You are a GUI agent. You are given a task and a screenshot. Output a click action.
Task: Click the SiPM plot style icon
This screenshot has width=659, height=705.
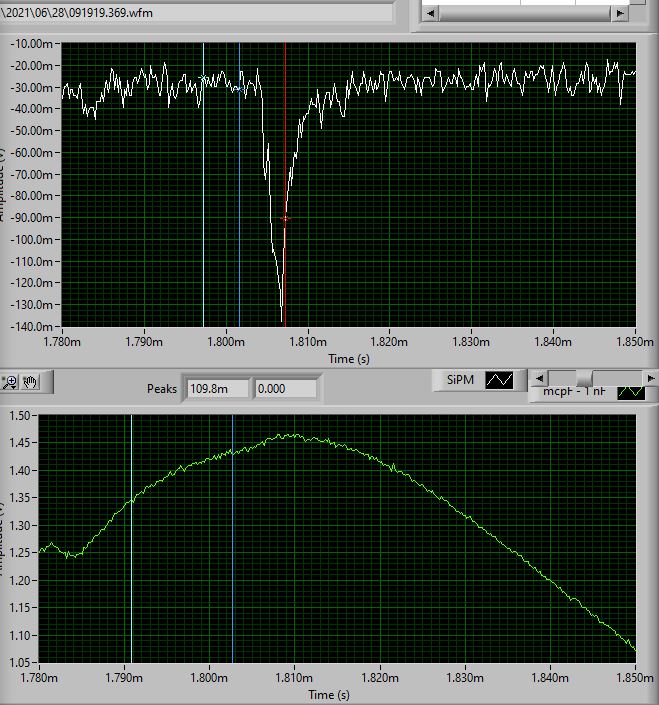499,380
